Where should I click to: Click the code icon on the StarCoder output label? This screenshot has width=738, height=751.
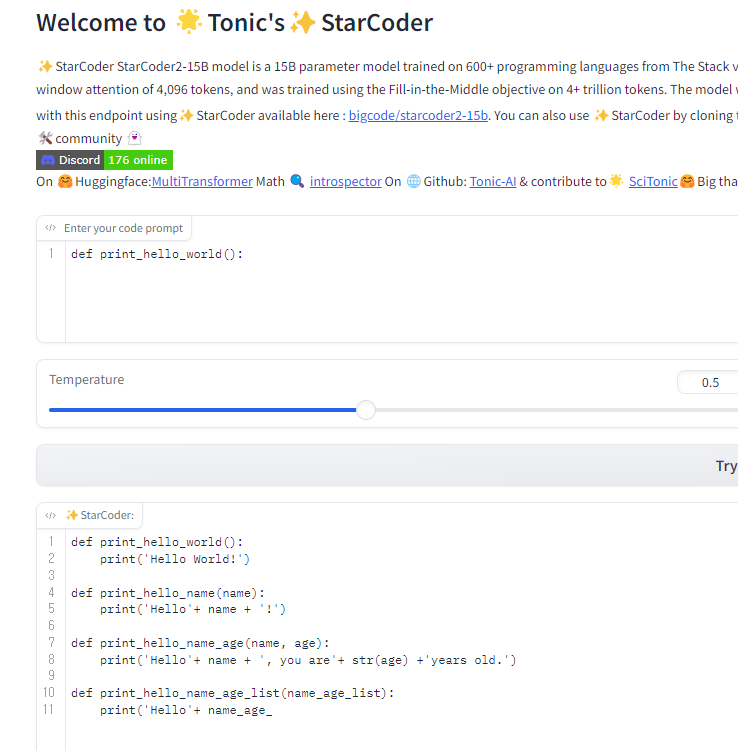point(52,515)
